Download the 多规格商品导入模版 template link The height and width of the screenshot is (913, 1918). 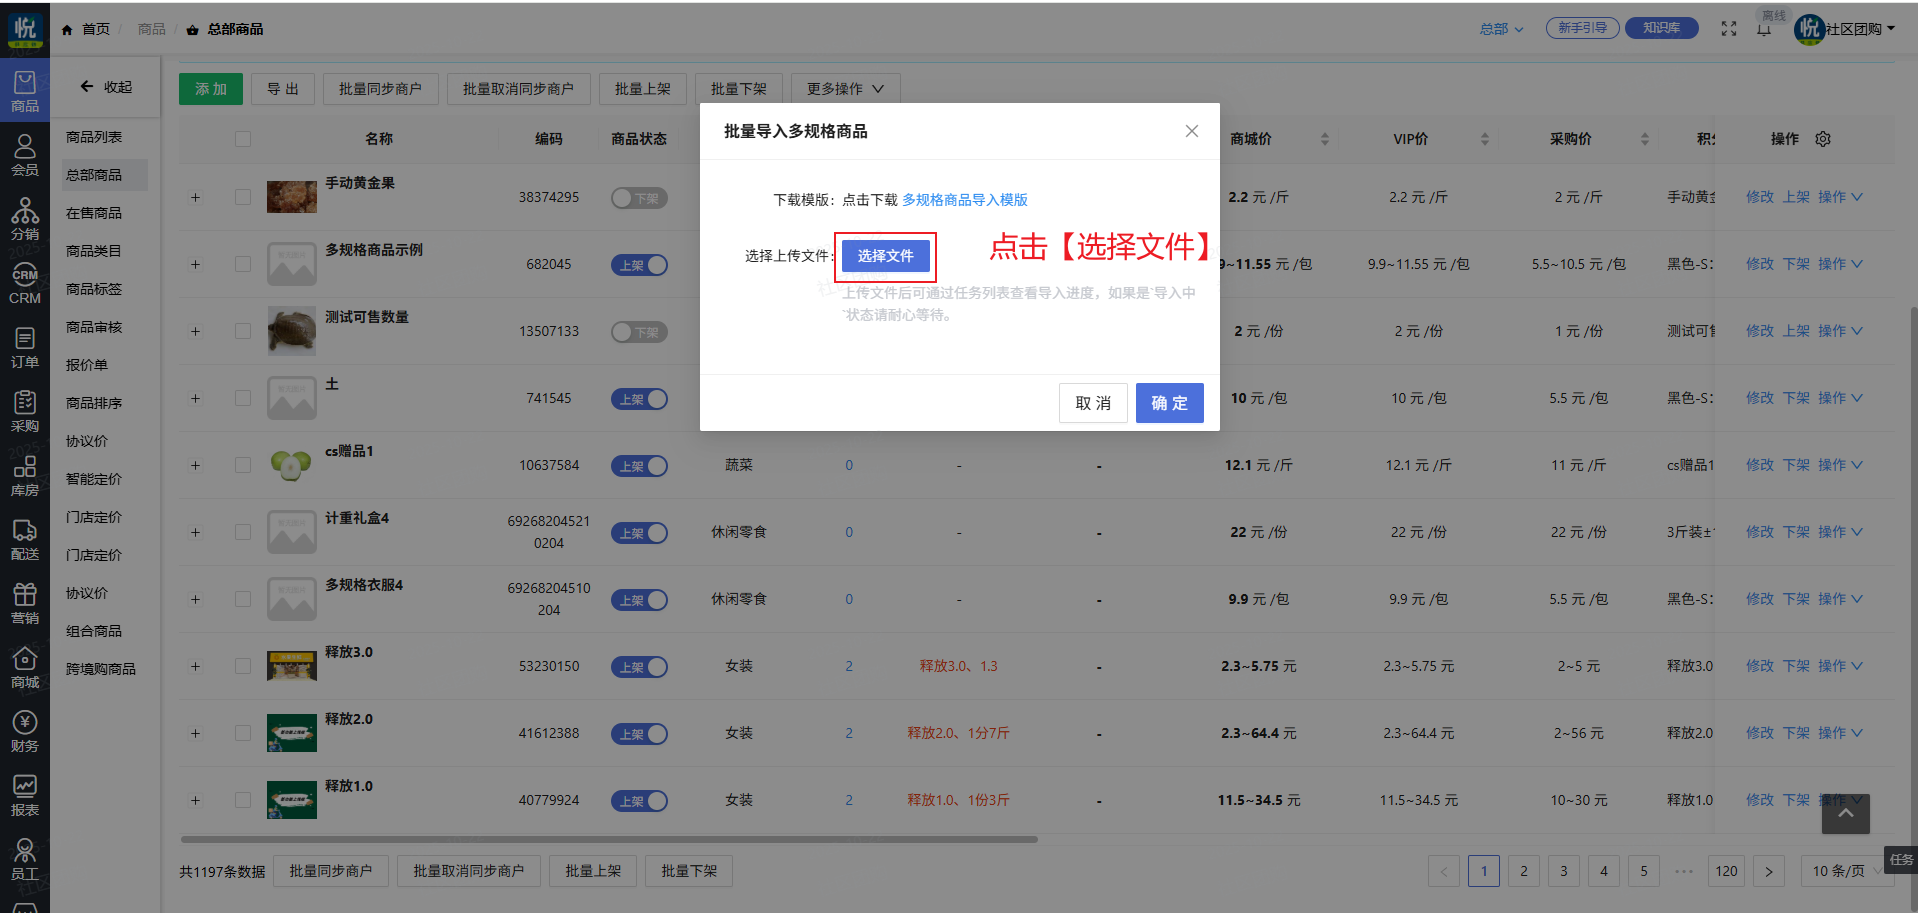(x=965, y=200)
